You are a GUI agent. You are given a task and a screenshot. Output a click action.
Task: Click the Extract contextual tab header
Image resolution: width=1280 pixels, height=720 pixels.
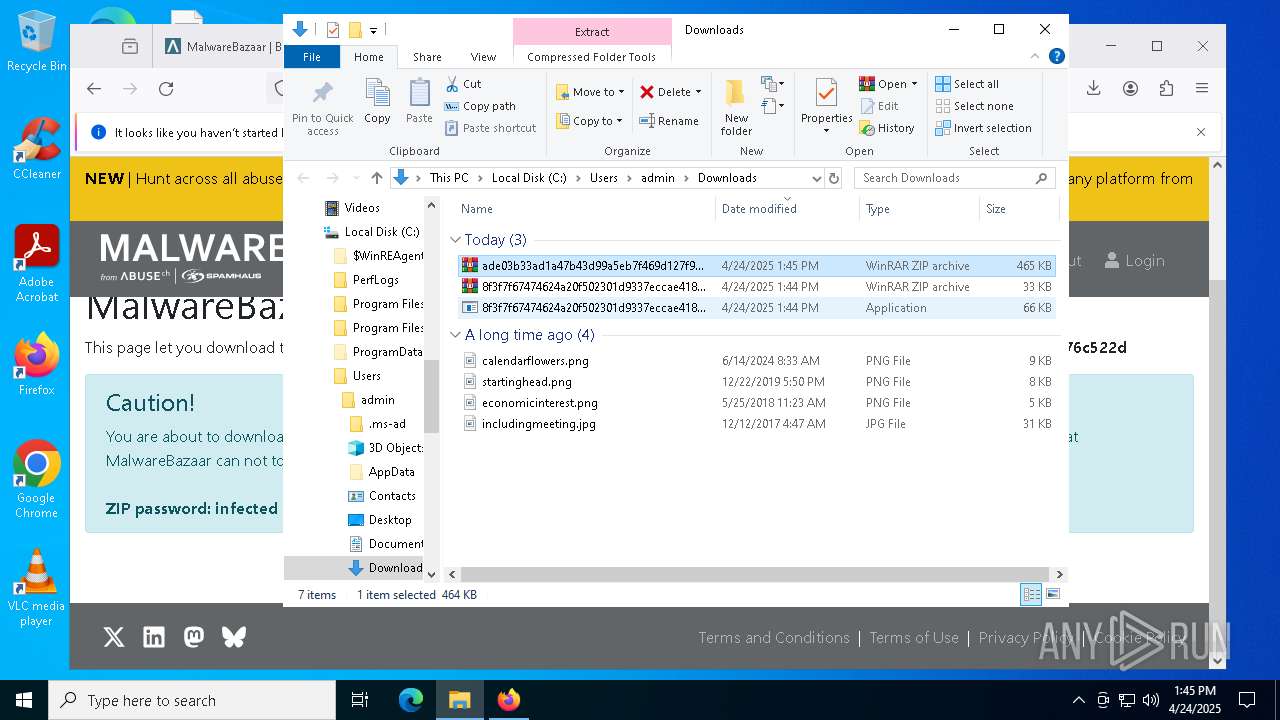pyautogui.click(x=592, y=31)
